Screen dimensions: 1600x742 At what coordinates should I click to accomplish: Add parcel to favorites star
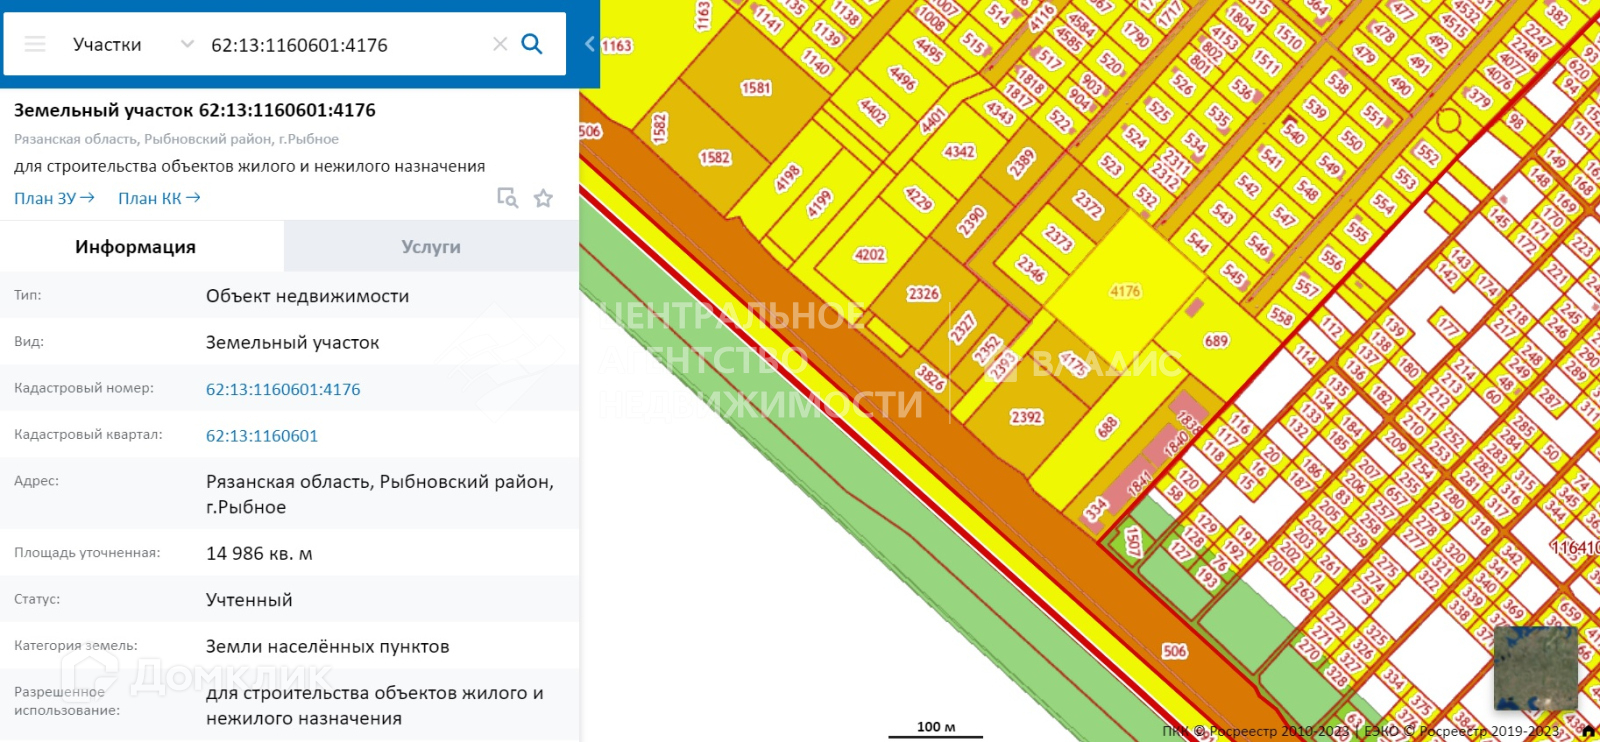pos(543,198)
